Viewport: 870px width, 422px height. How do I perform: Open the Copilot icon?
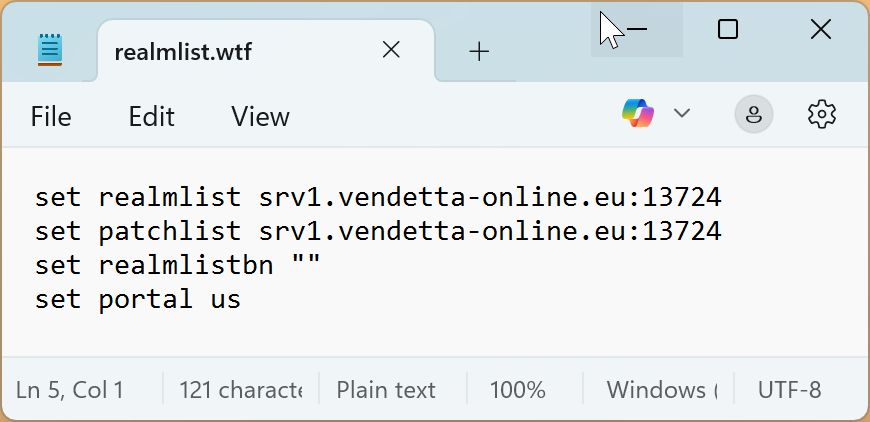pyautogui.click(x=638, y=114)
